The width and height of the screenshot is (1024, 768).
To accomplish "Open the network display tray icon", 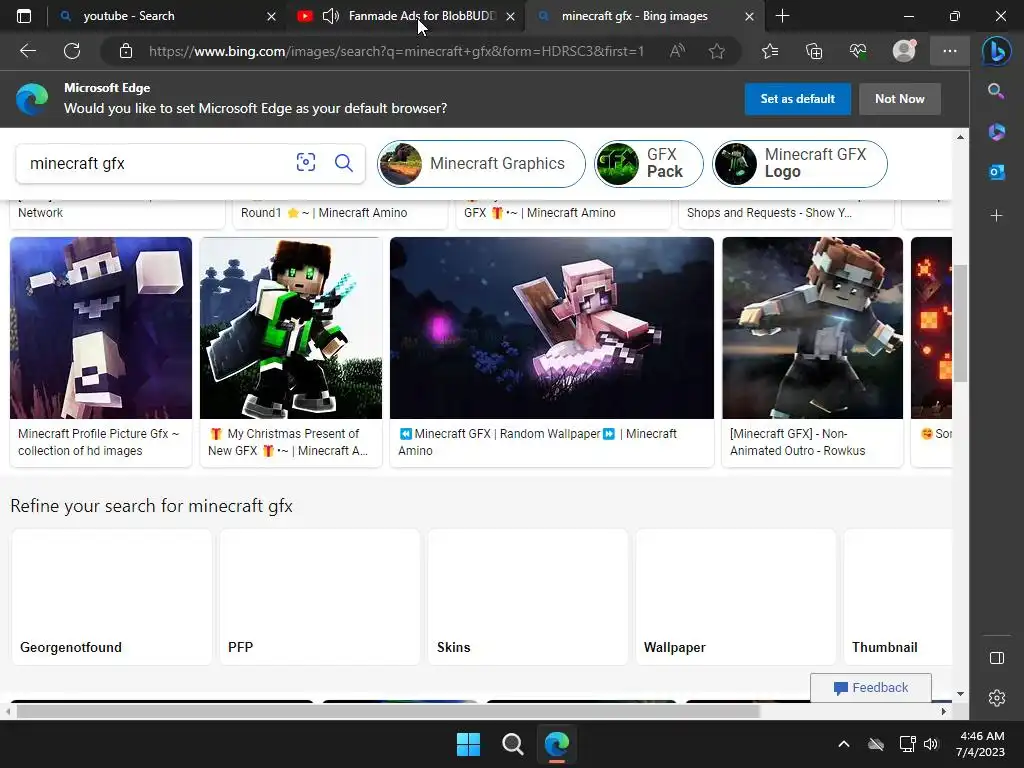I will point(907,744).
